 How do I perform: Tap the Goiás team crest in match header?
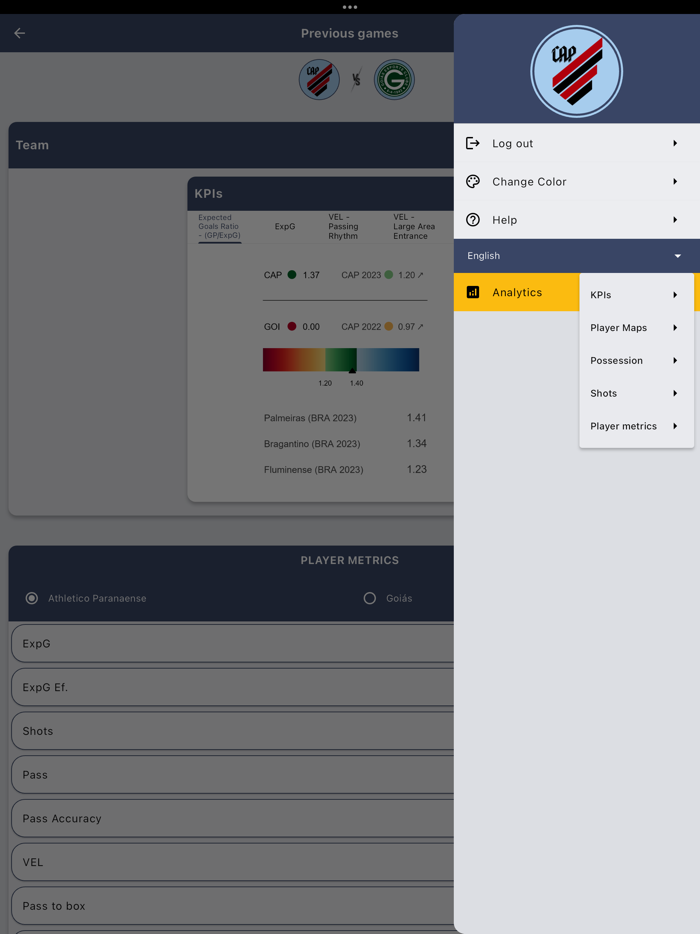click(394, 79)
